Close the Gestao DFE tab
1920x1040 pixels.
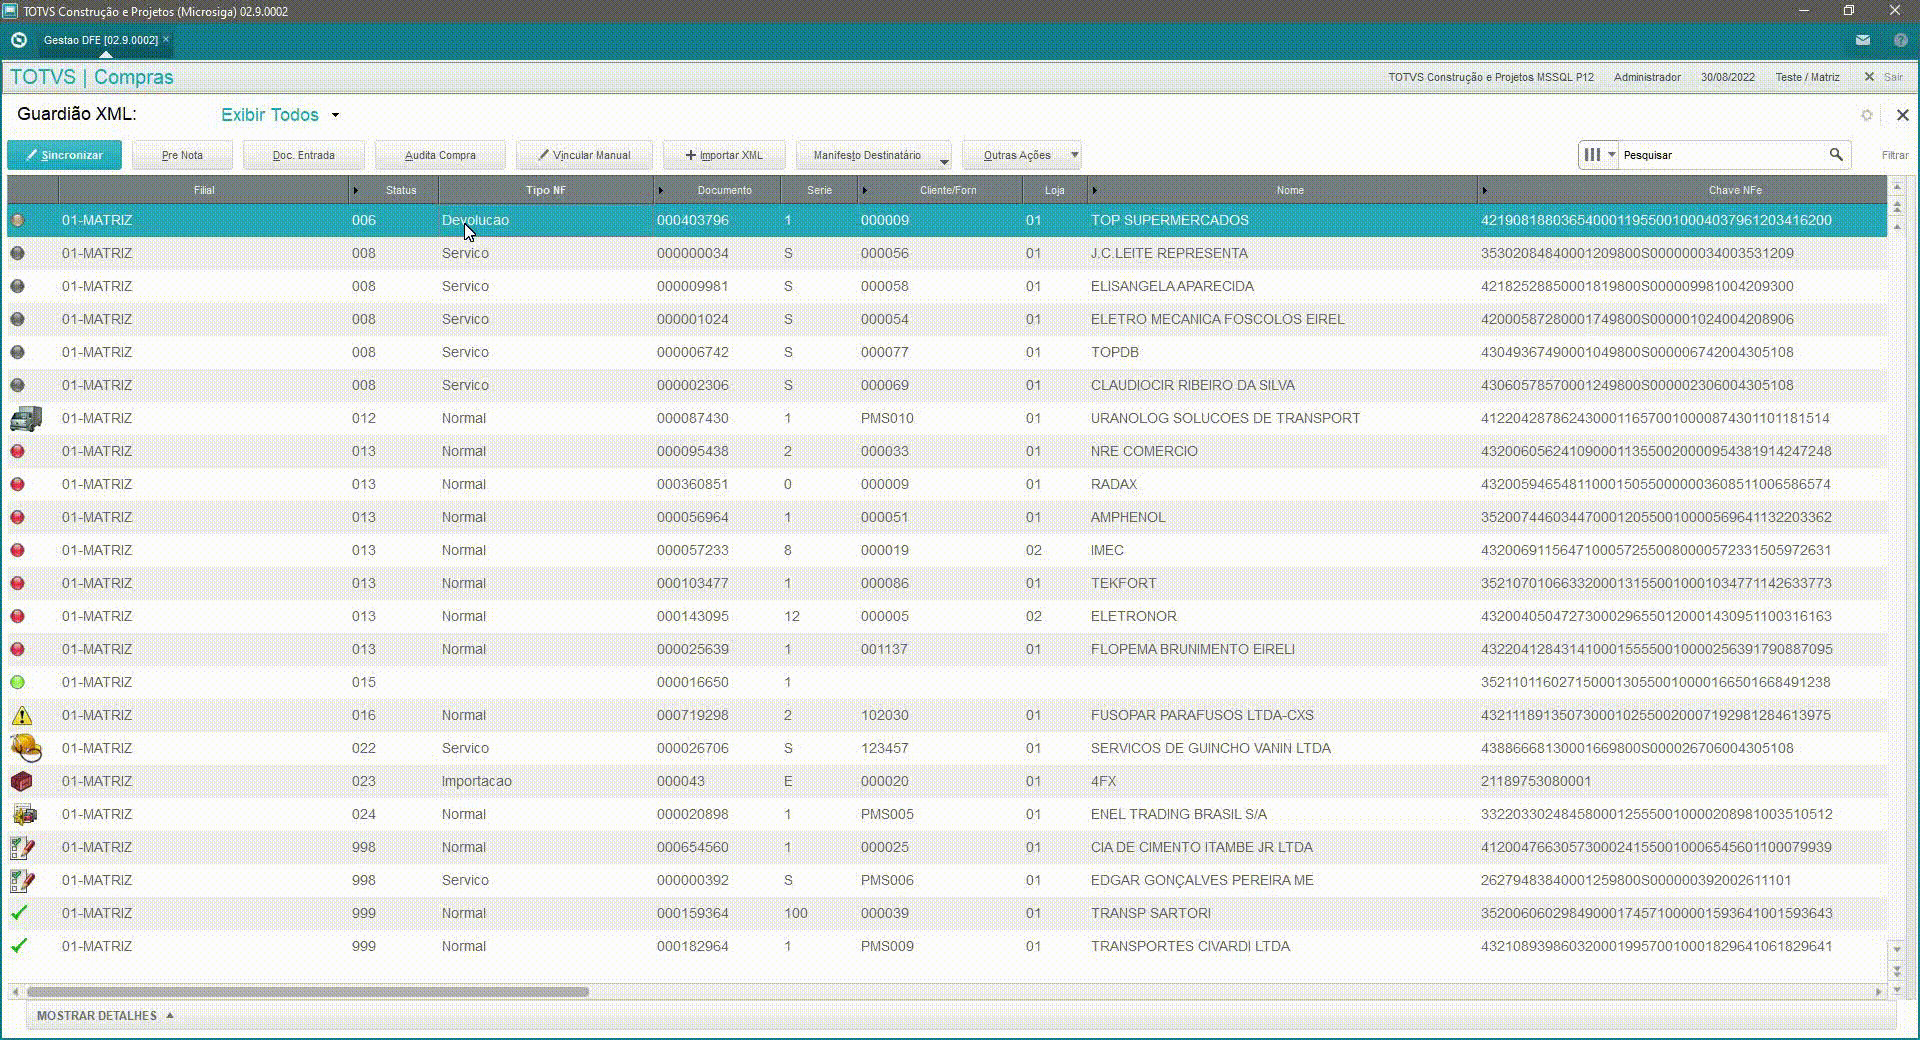166,39
